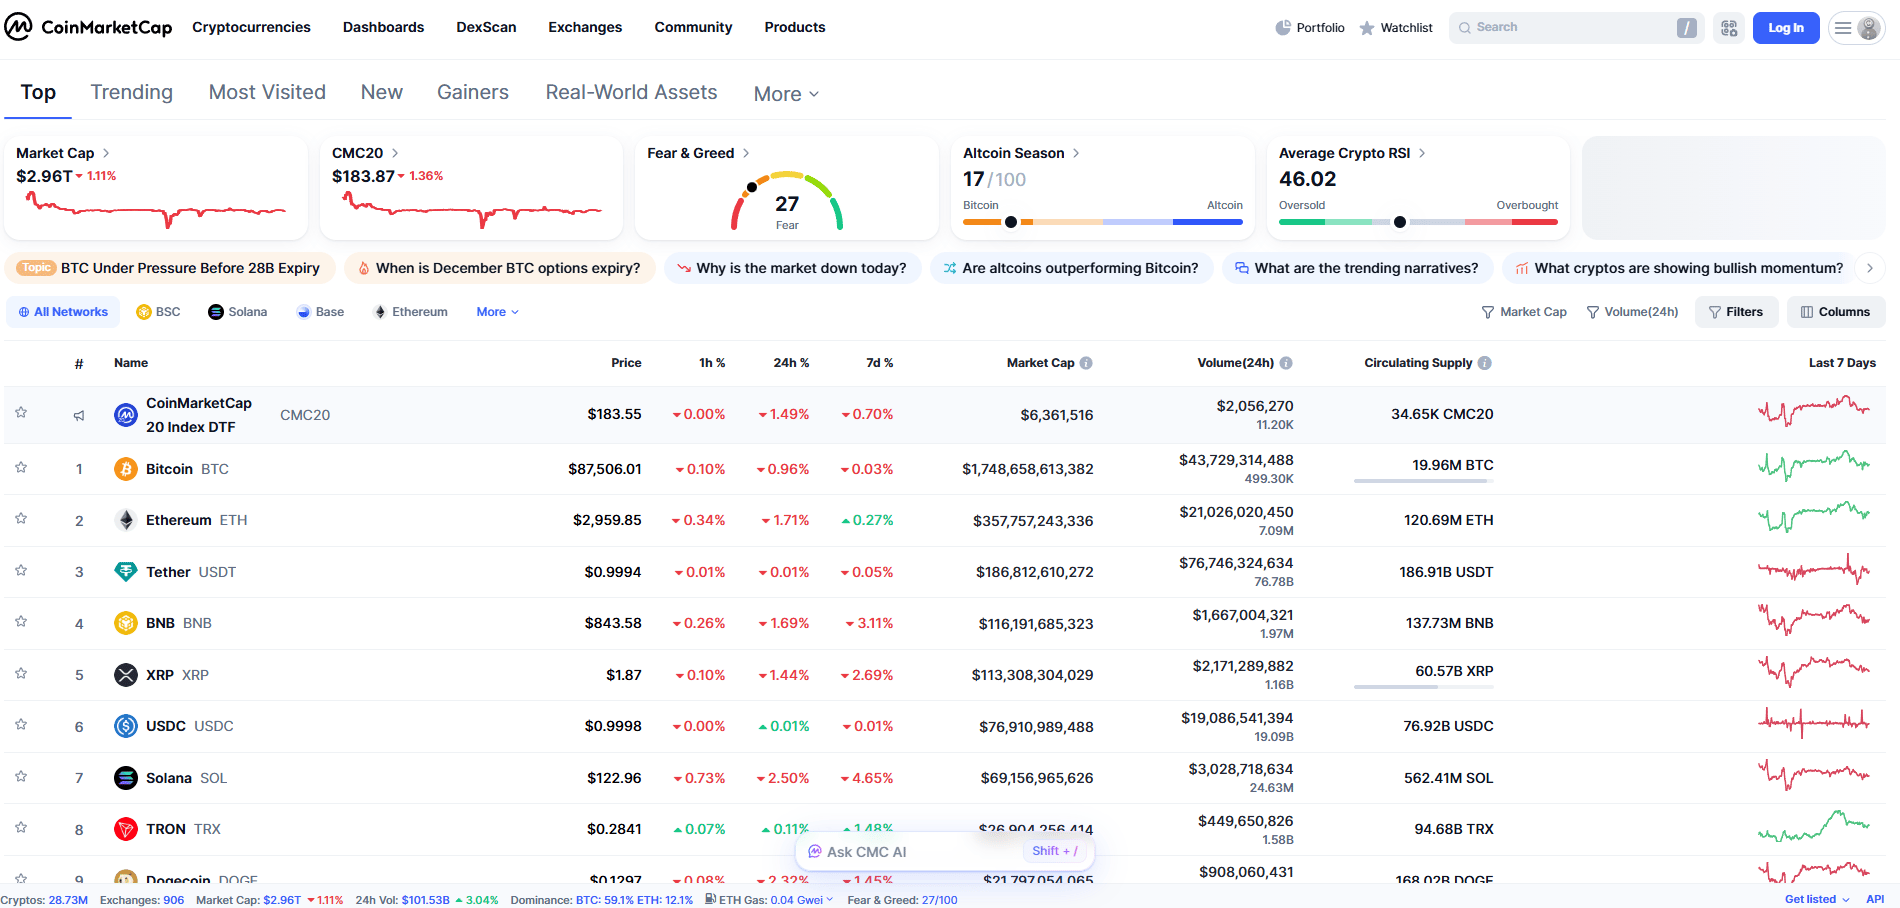Open the Filters panel
1900x908 pixels.
click(1737, 311)
